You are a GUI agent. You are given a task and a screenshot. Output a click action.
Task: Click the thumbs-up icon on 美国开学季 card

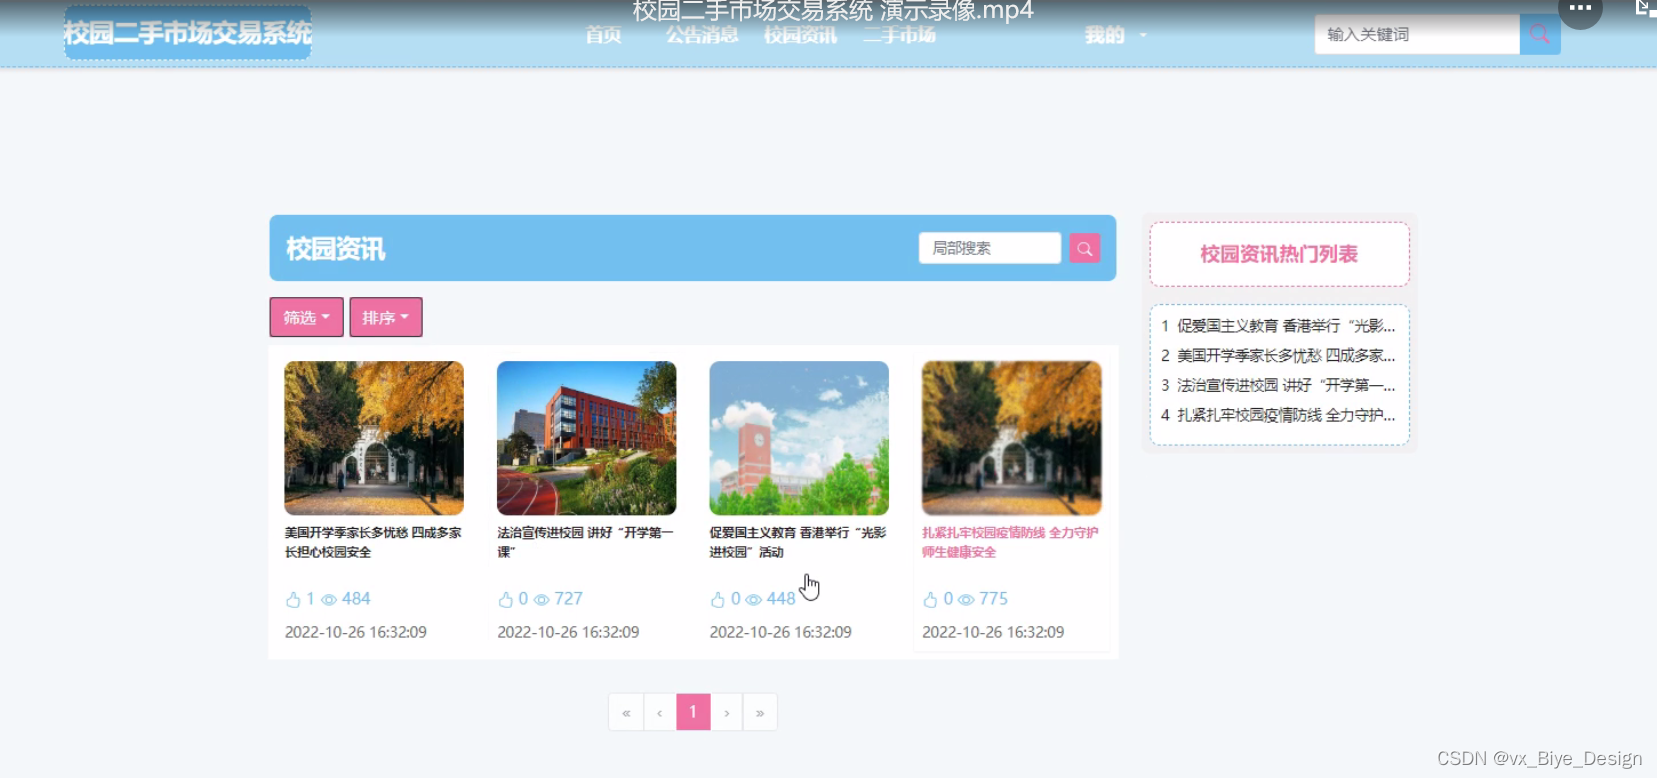293,599
